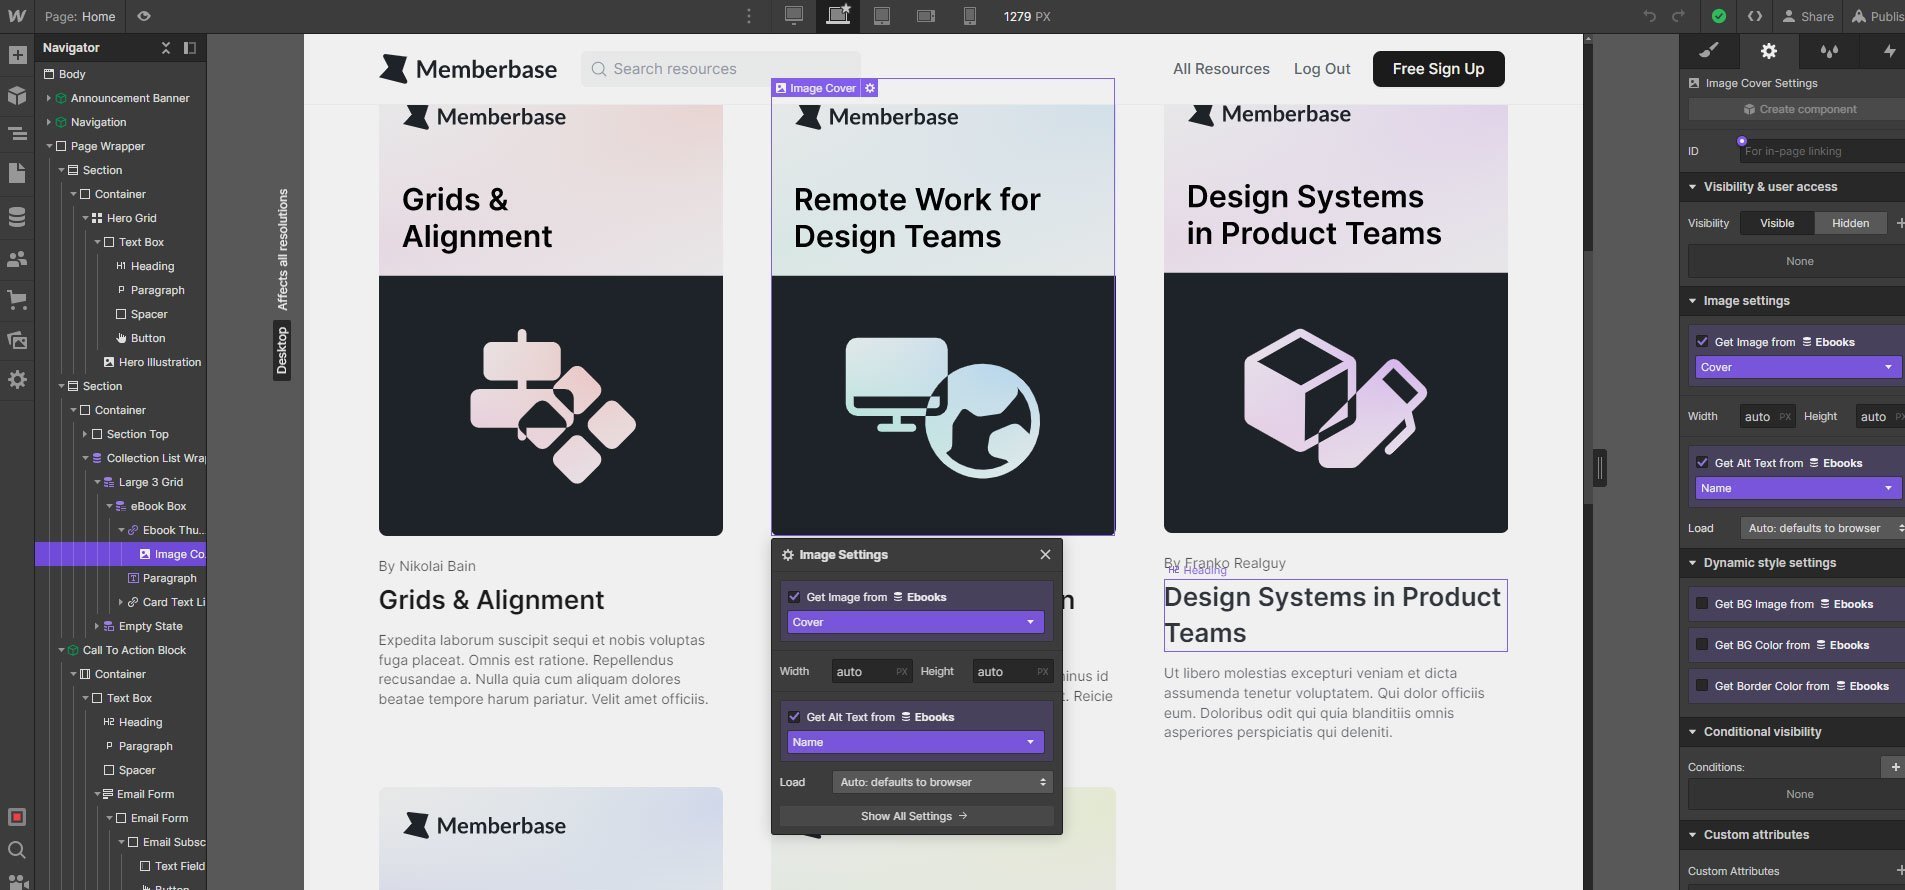Switch to mobile landscape breakpoint
The image size is (1905, 890).
click(926, 16)
